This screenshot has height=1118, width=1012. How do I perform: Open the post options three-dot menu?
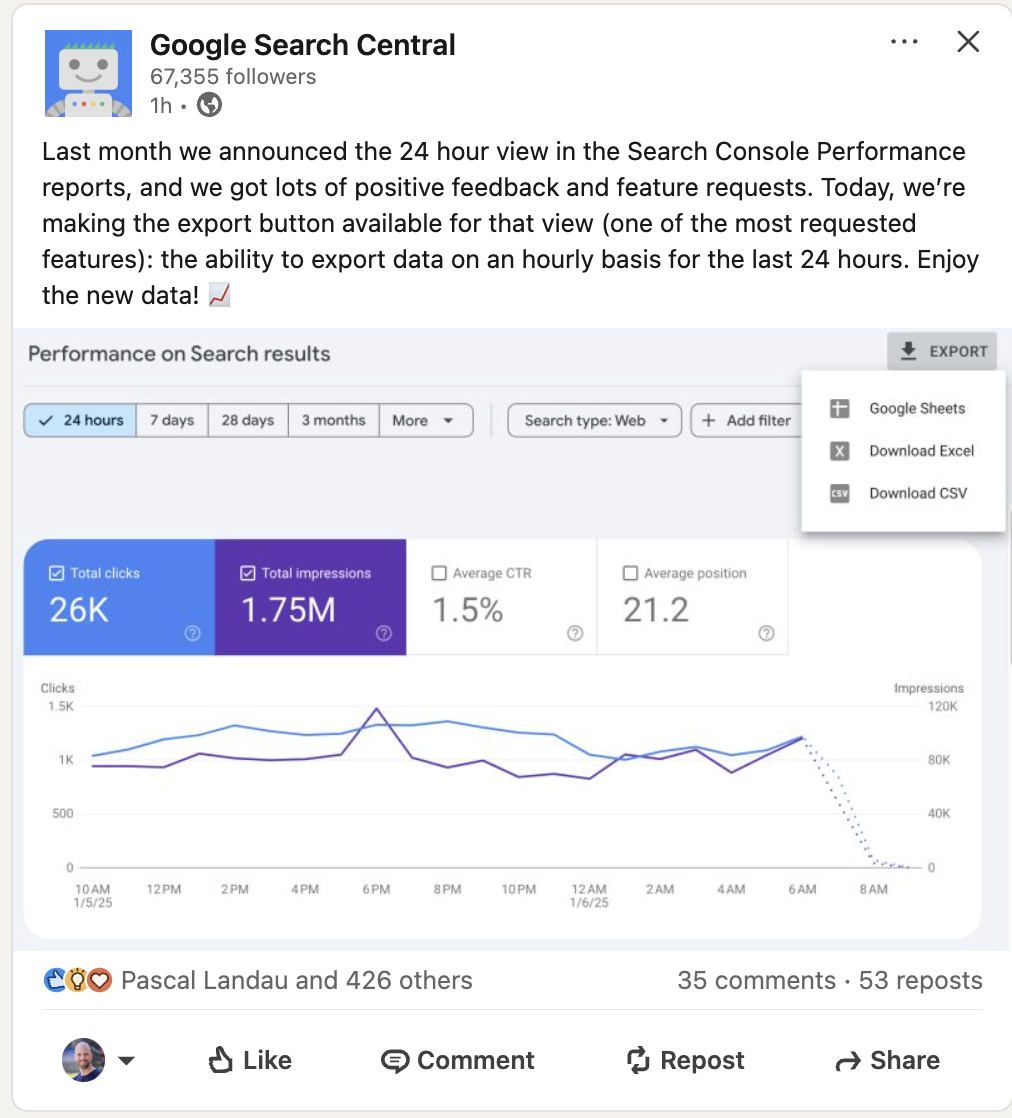[x=903, y=41]
